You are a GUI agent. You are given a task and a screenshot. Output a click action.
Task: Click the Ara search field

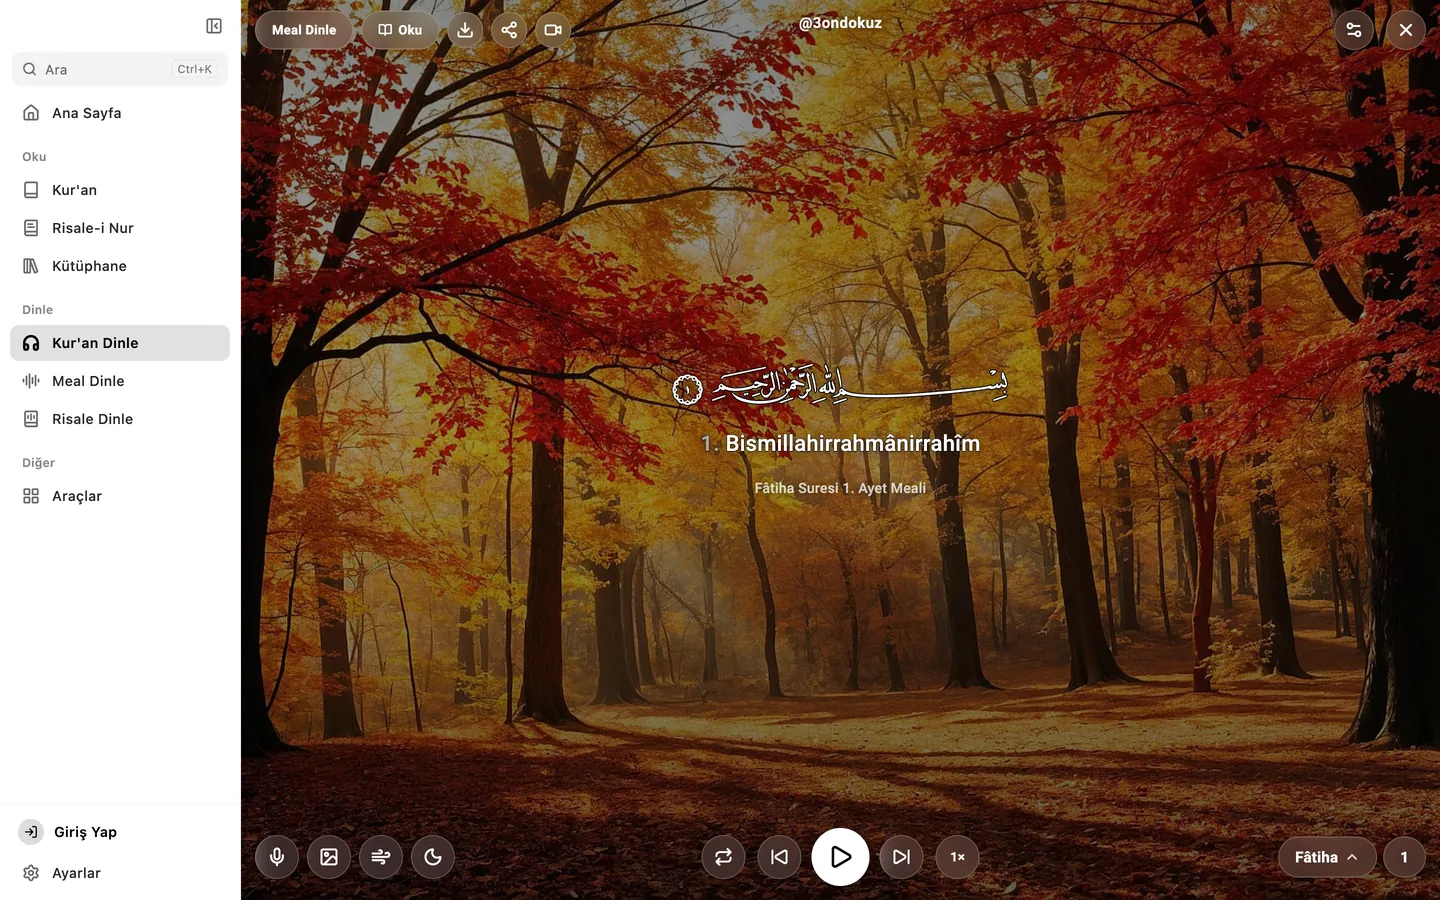click(120, 69)
